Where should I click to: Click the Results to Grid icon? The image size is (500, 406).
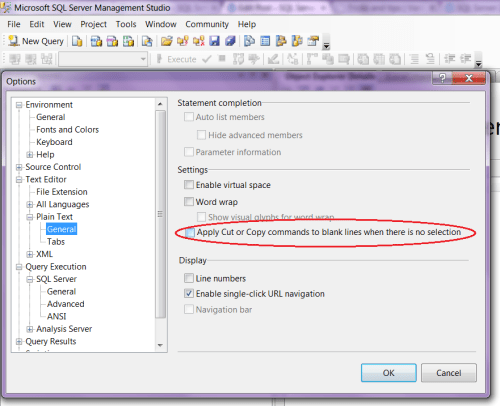tap(379, 59)
